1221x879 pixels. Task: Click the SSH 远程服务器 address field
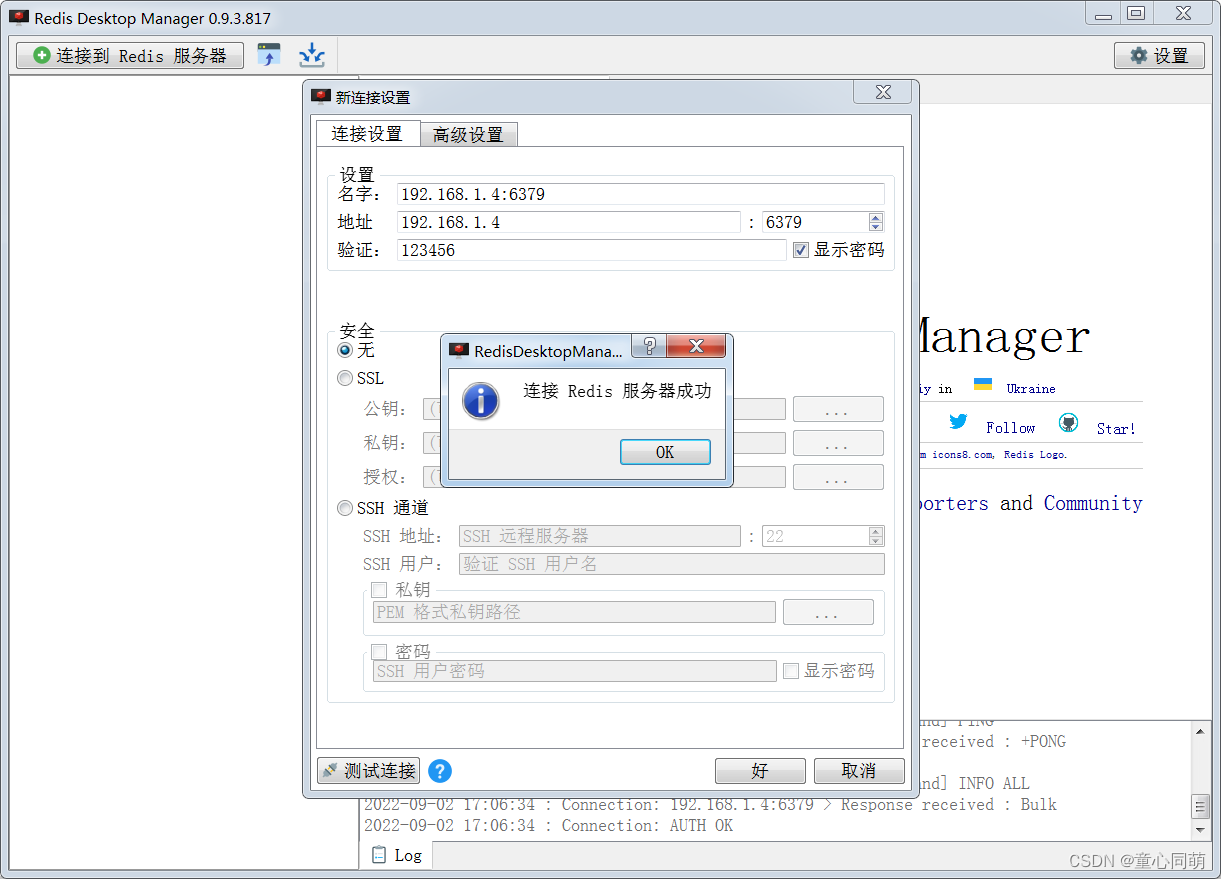tap(600, 536)
